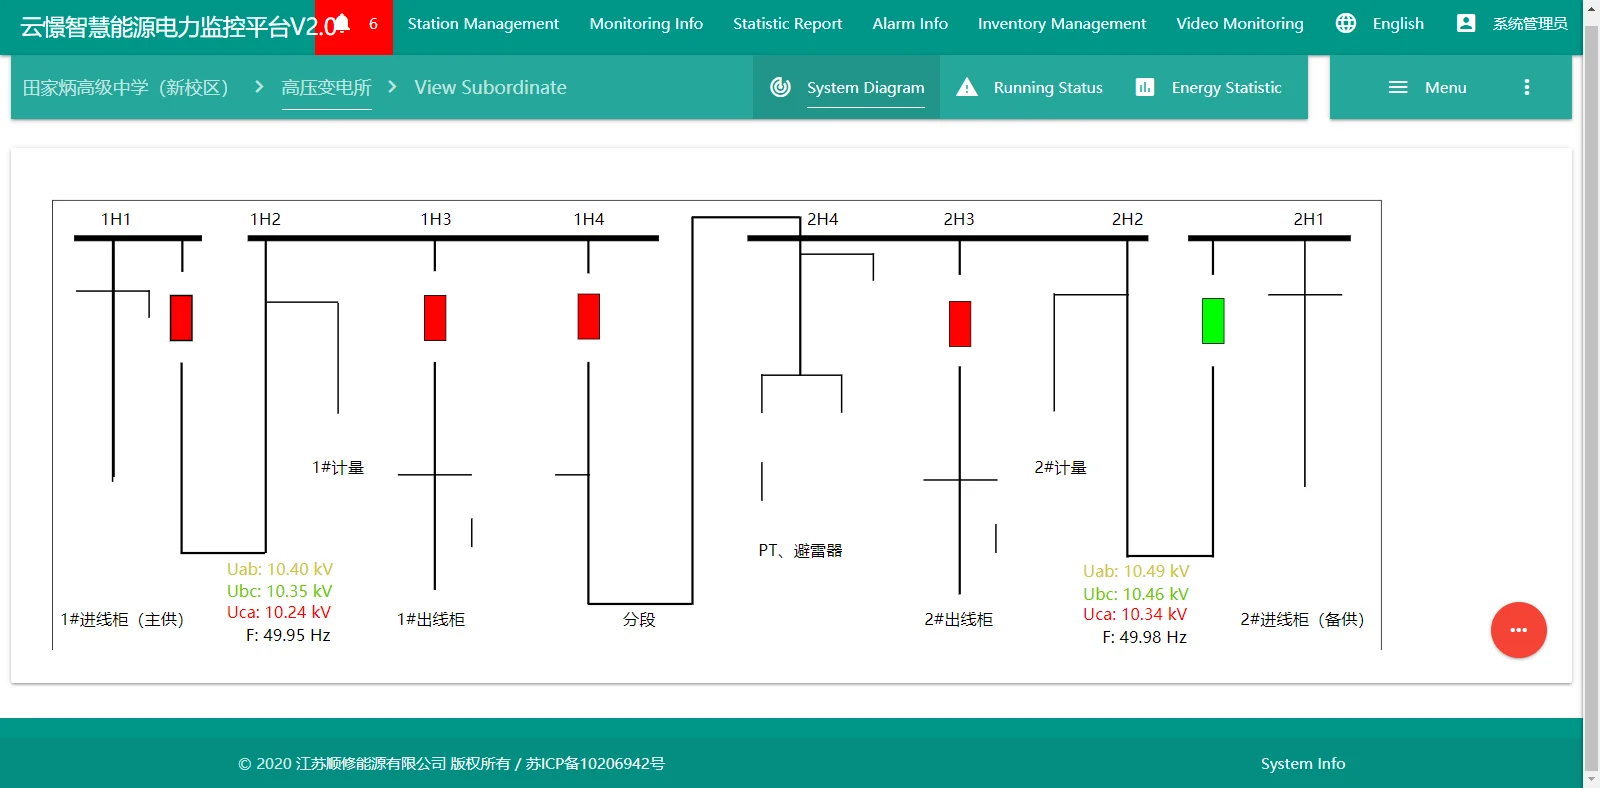Image resolution: width=1600 pixels, height=788 pixels.
Task: Click the alarm count badge 6
Action: pyautogui.click(x=373, y=23)
